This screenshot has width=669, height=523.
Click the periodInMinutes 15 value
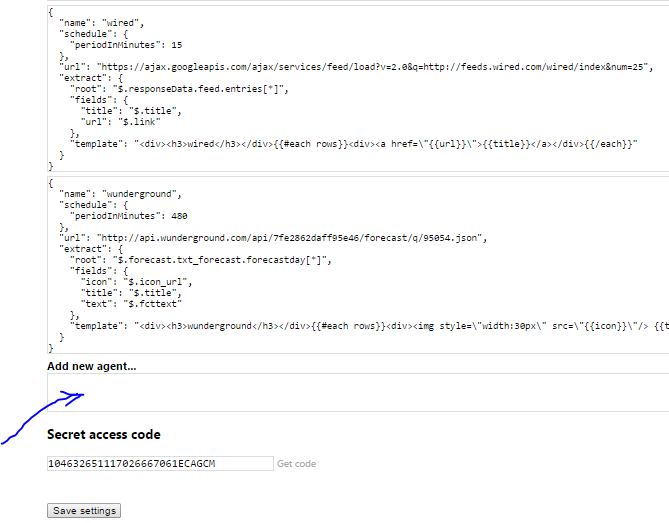[x=177, y=45]
